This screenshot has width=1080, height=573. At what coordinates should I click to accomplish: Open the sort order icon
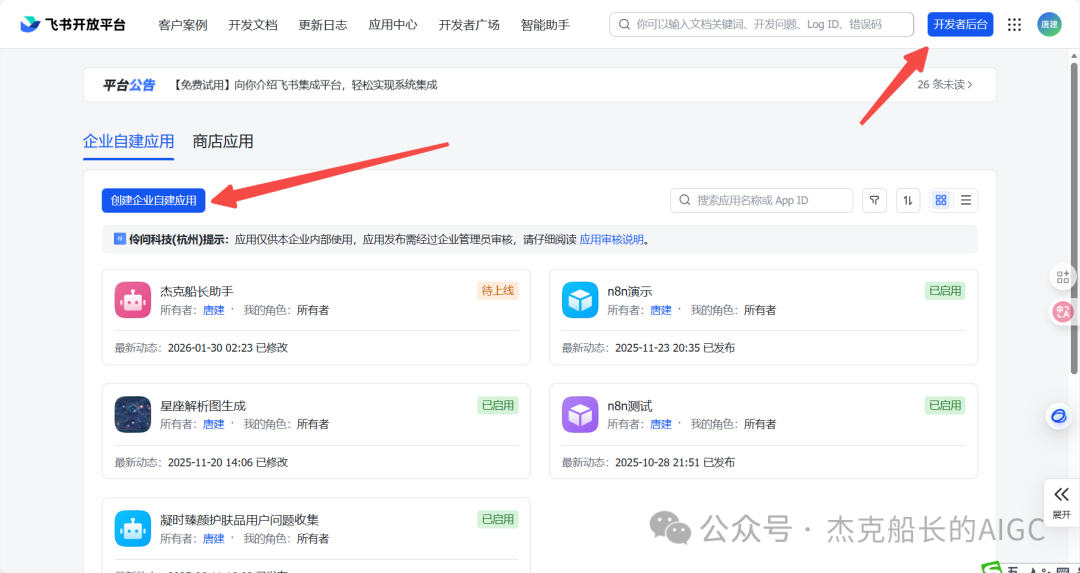point(908,200)
